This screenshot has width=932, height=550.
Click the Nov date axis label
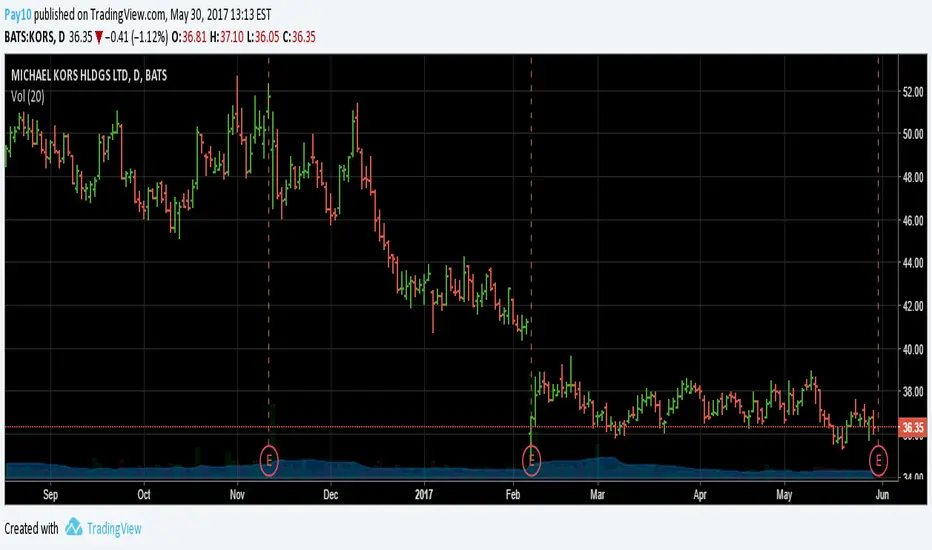237,495
